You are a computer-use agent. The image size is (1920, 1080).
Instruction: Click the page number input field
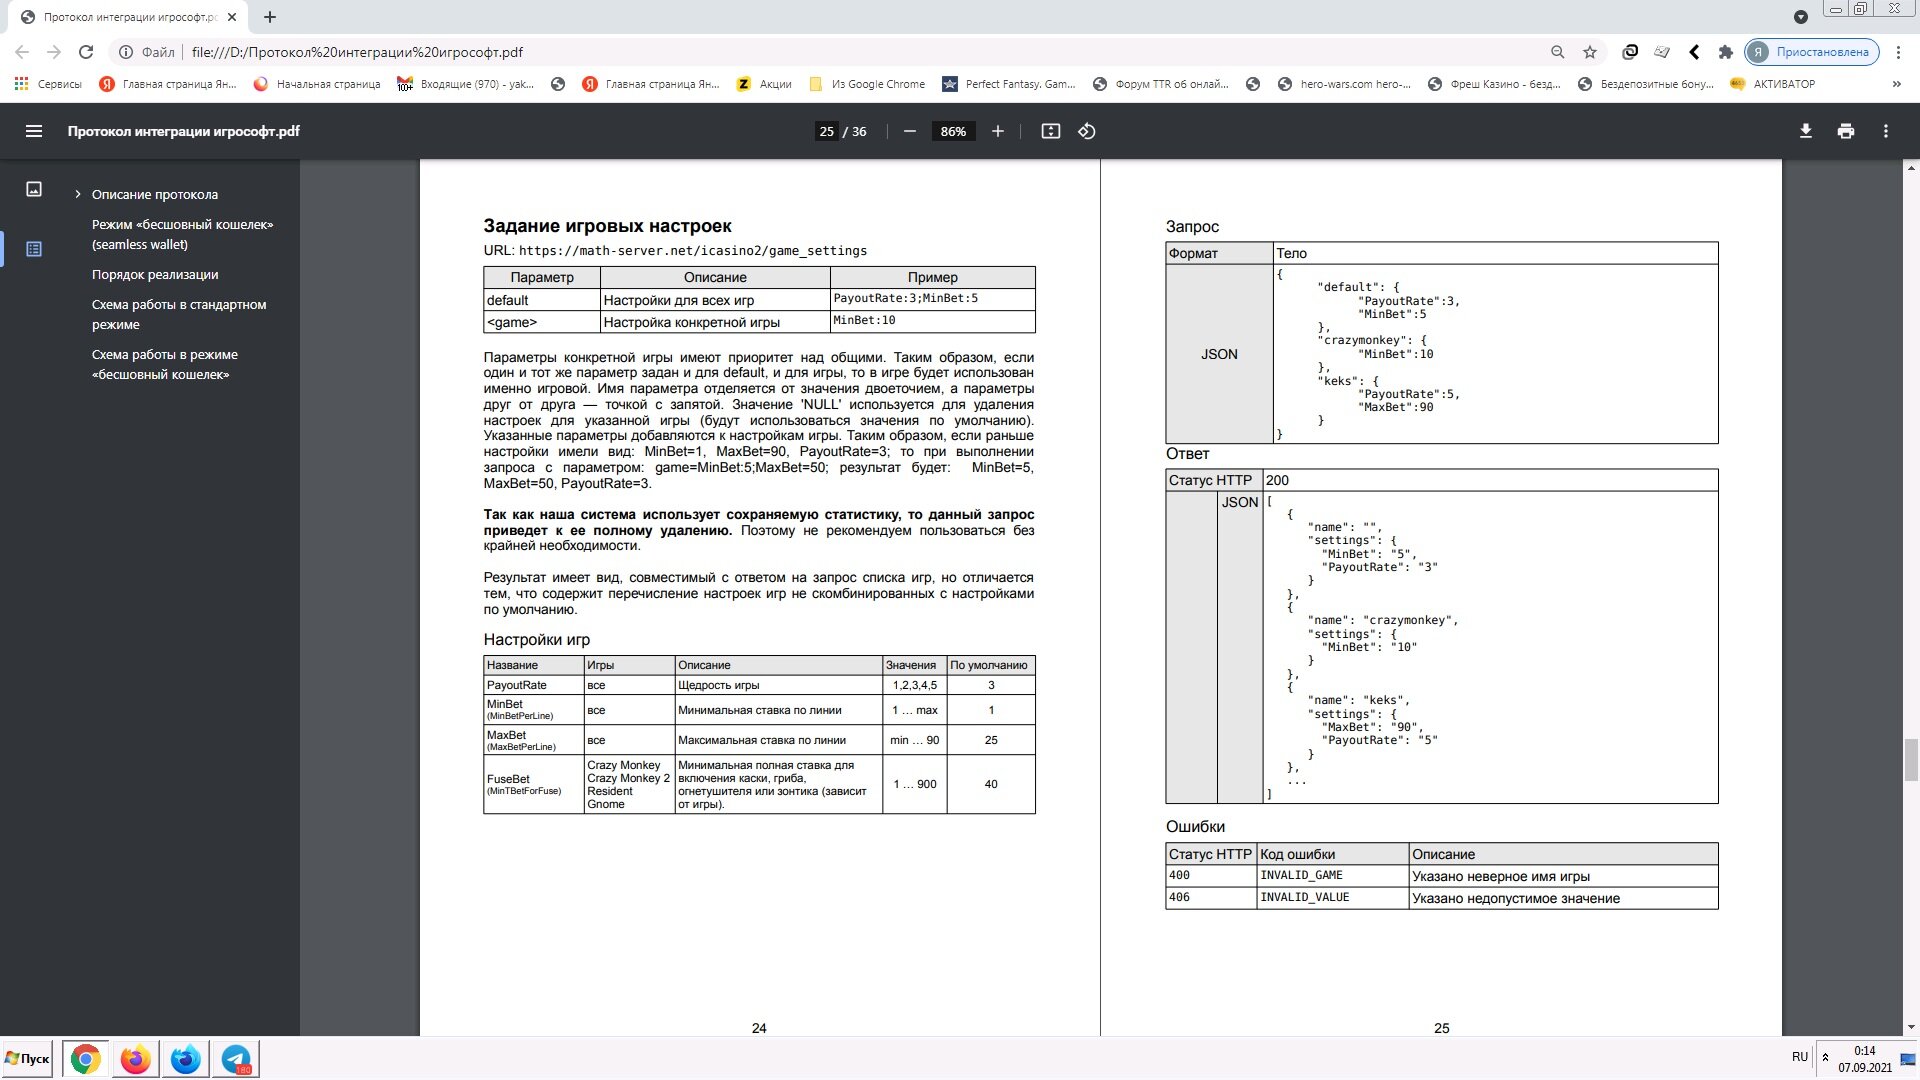pos(826,131)
